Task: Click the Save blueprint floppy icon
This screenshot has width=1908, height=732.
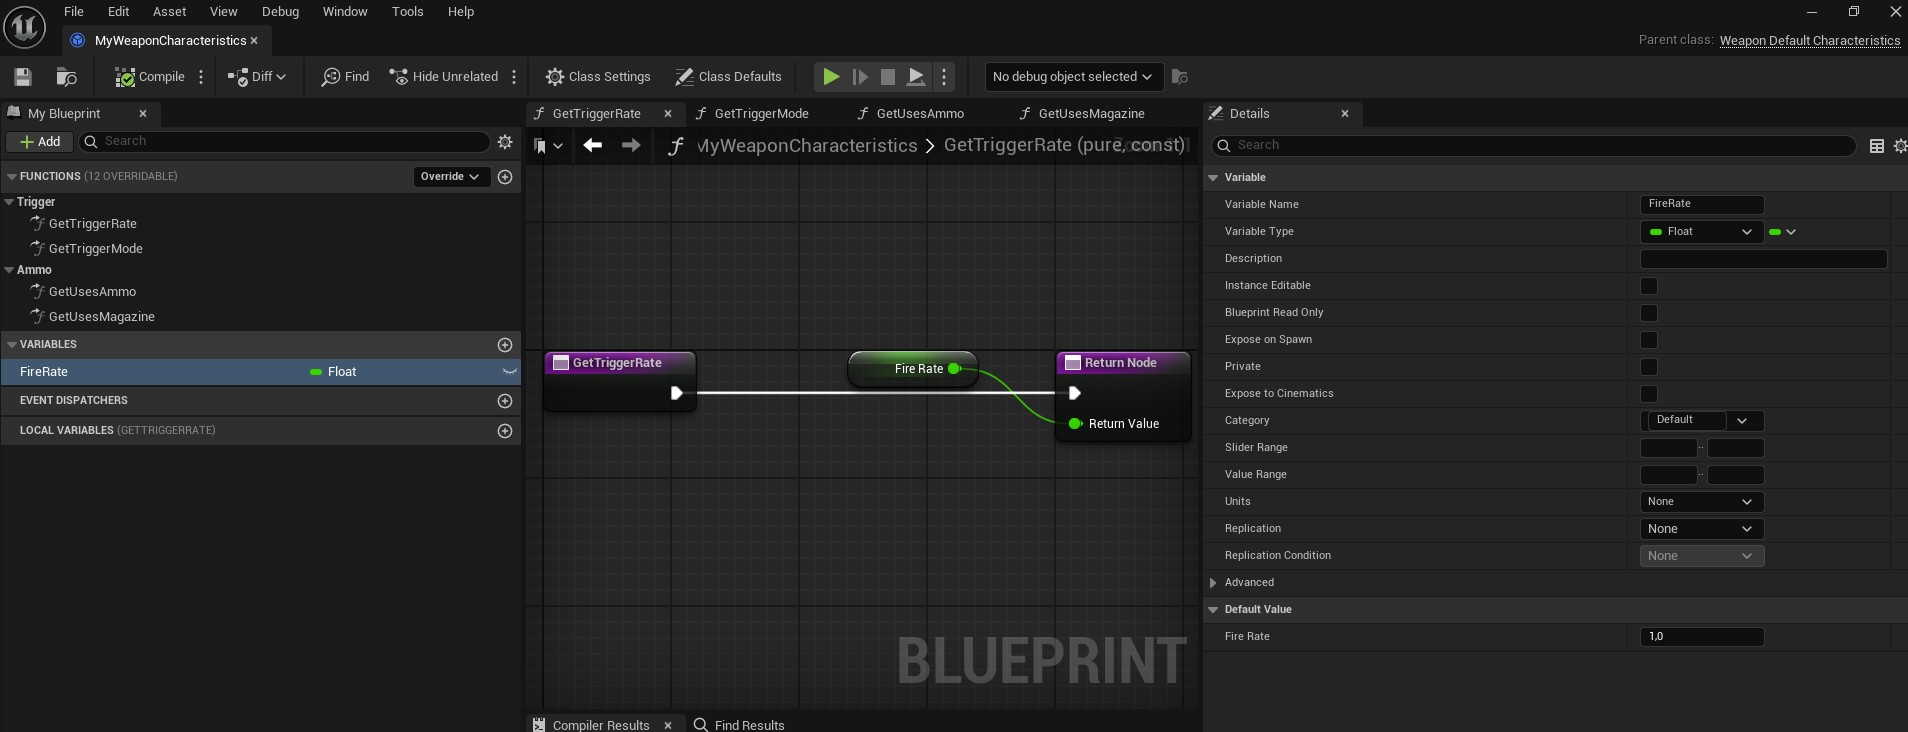Action: [23, 77]
